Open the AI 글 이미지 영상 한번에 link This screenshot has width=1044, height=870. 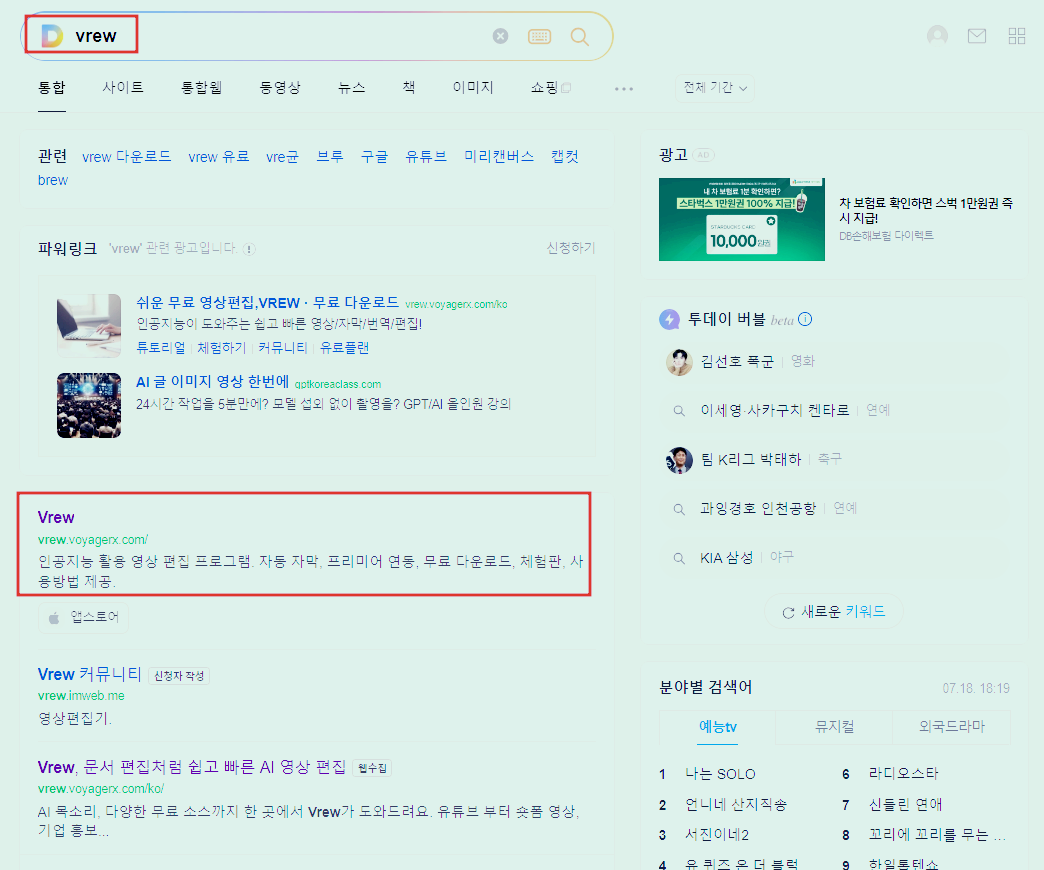coord(212,382)
